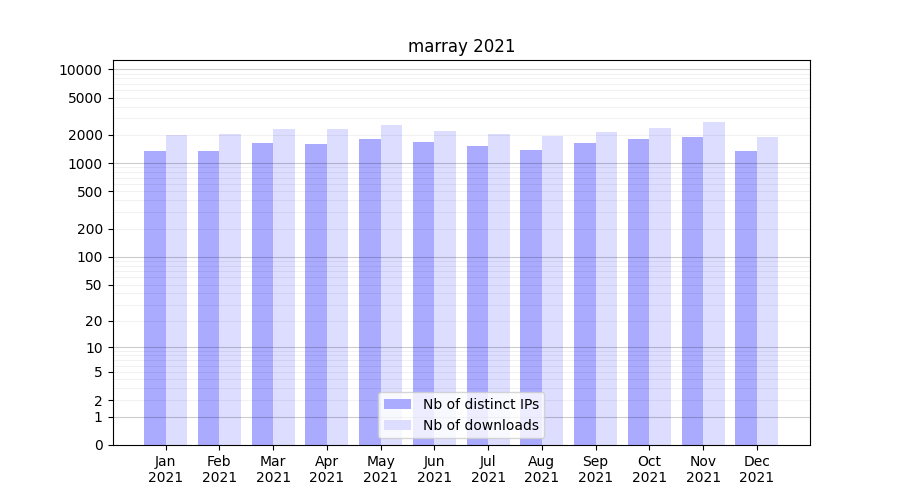This screenshot has width=900, height=500.
Task: Select the 'Nb of distinct IPs' legend label
Action: (x=480, y=404)
